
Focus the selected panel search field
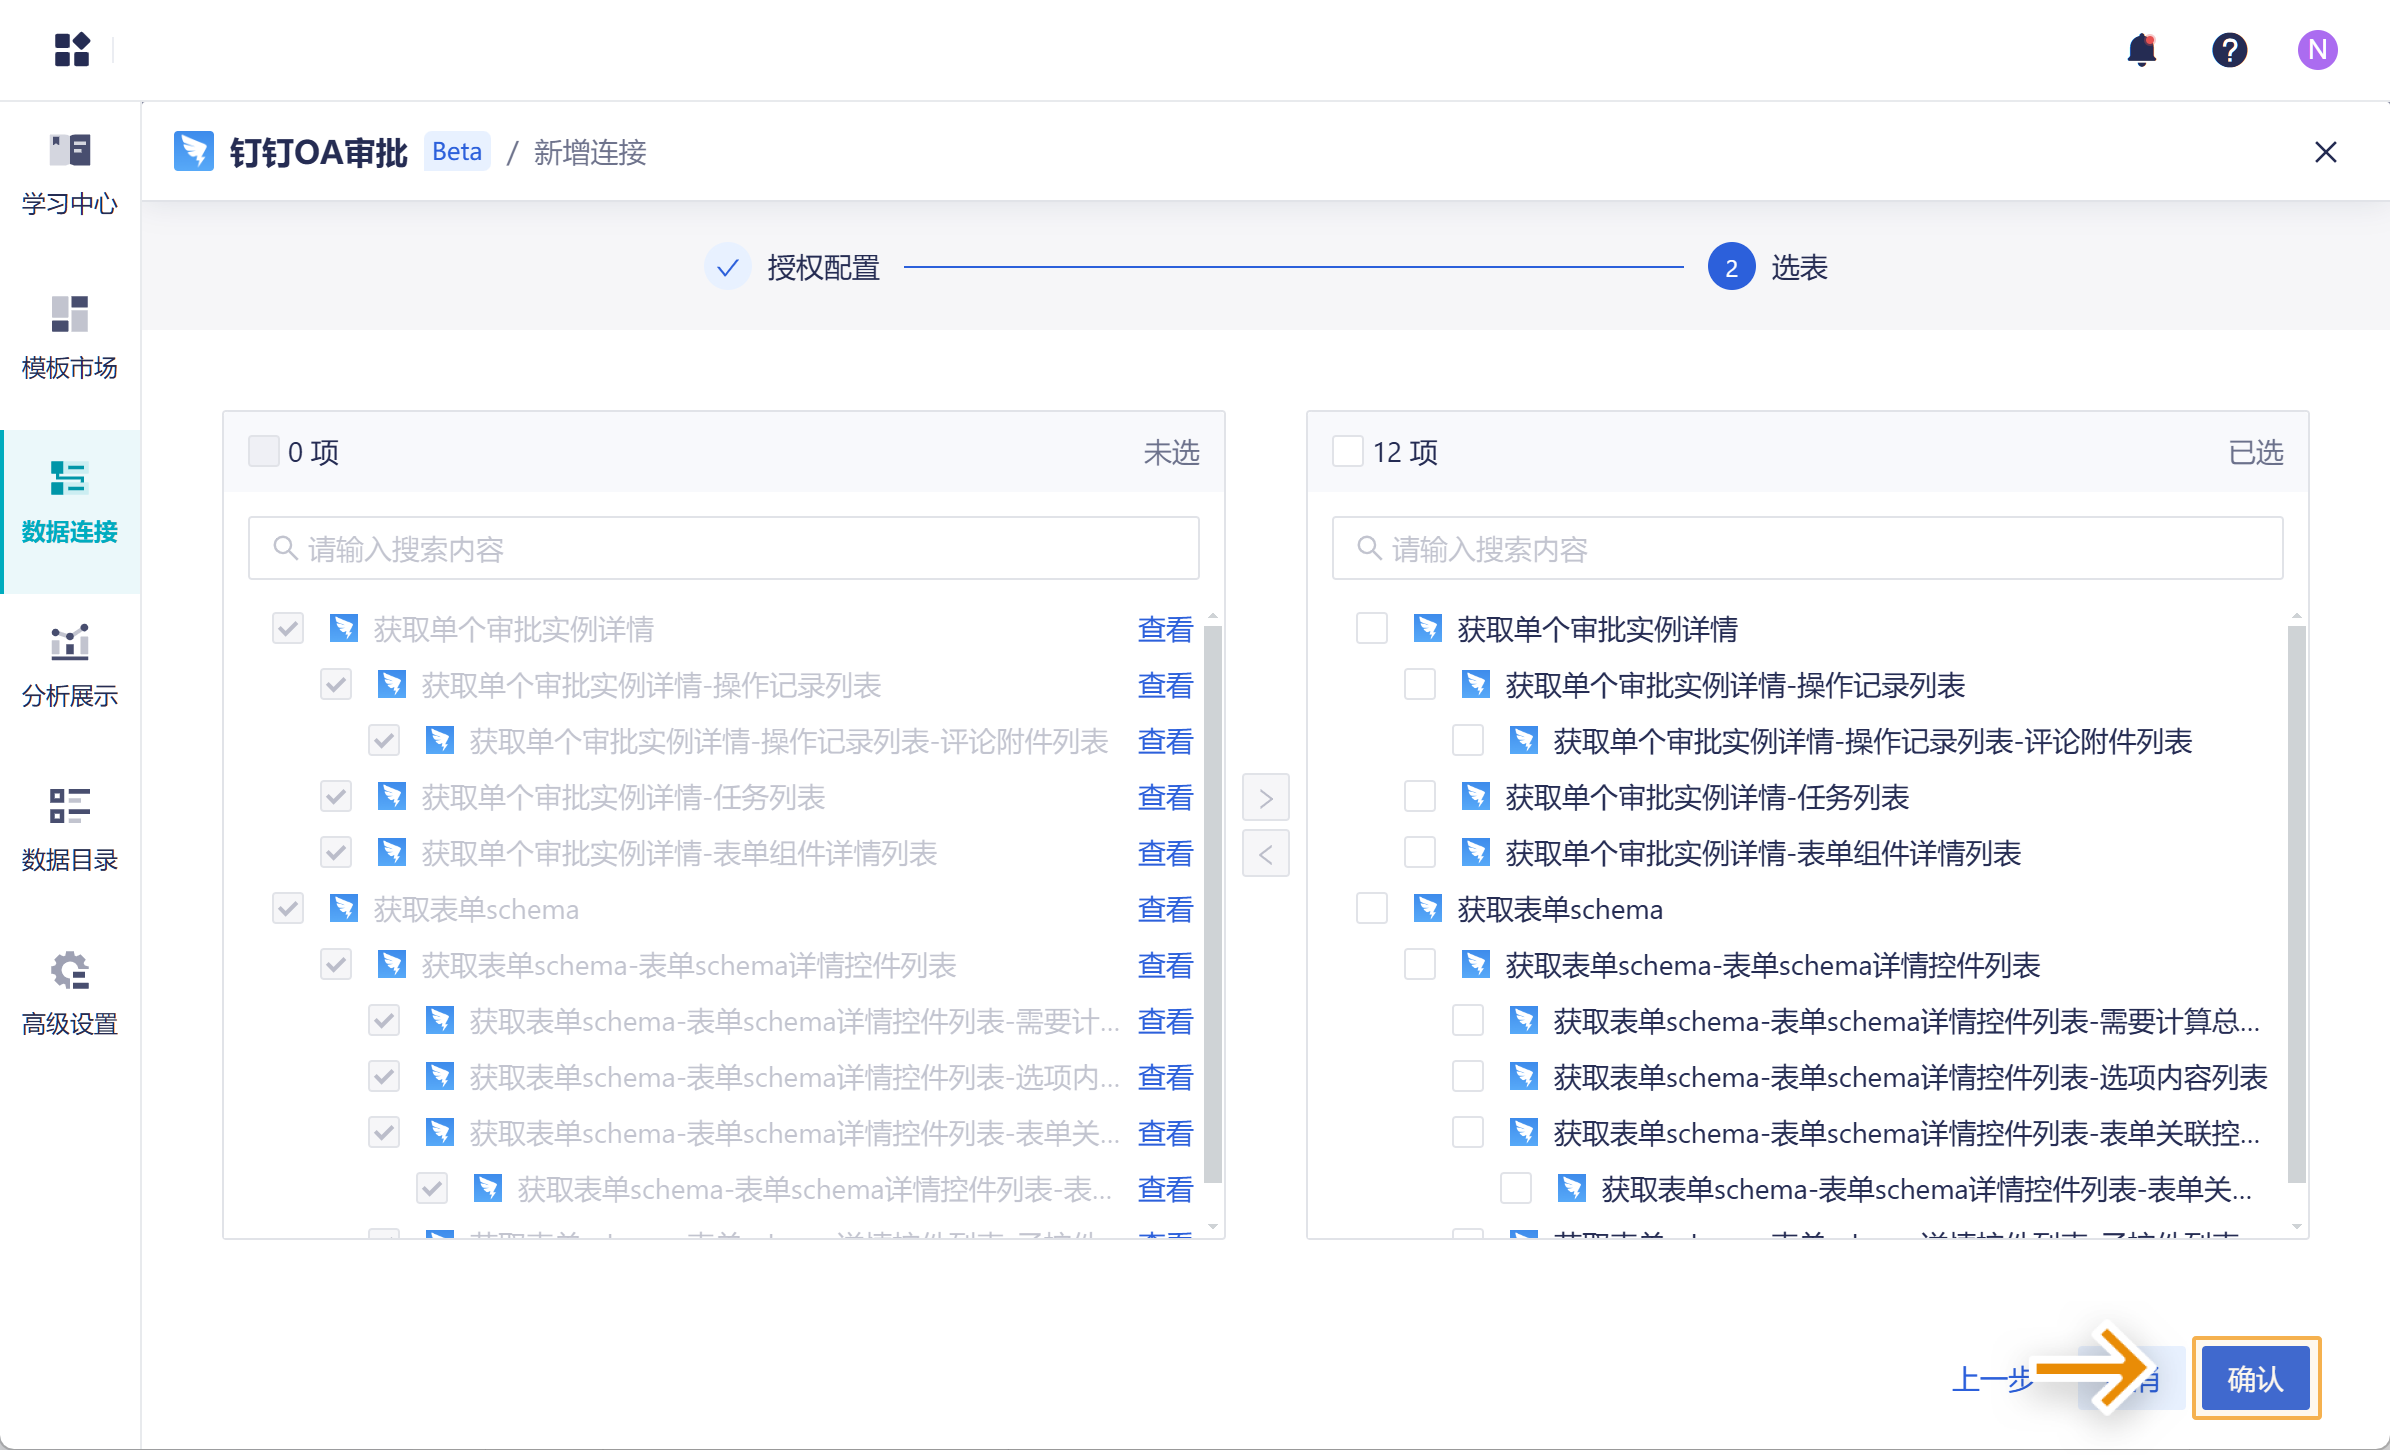(1807, 548)
